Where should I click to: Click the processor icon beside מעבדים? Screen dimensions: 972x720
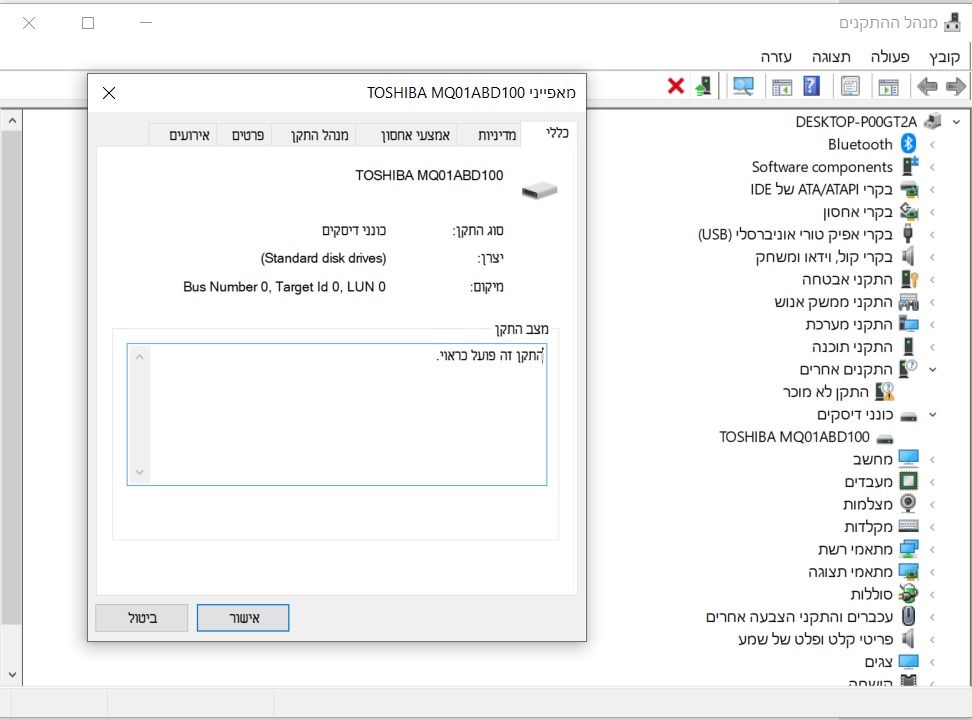909,481
